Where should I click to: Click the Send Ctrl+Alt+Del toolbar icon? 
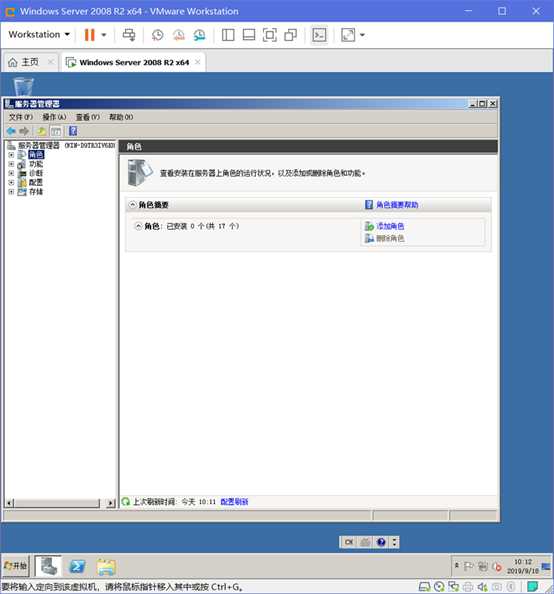pos(129,35)
